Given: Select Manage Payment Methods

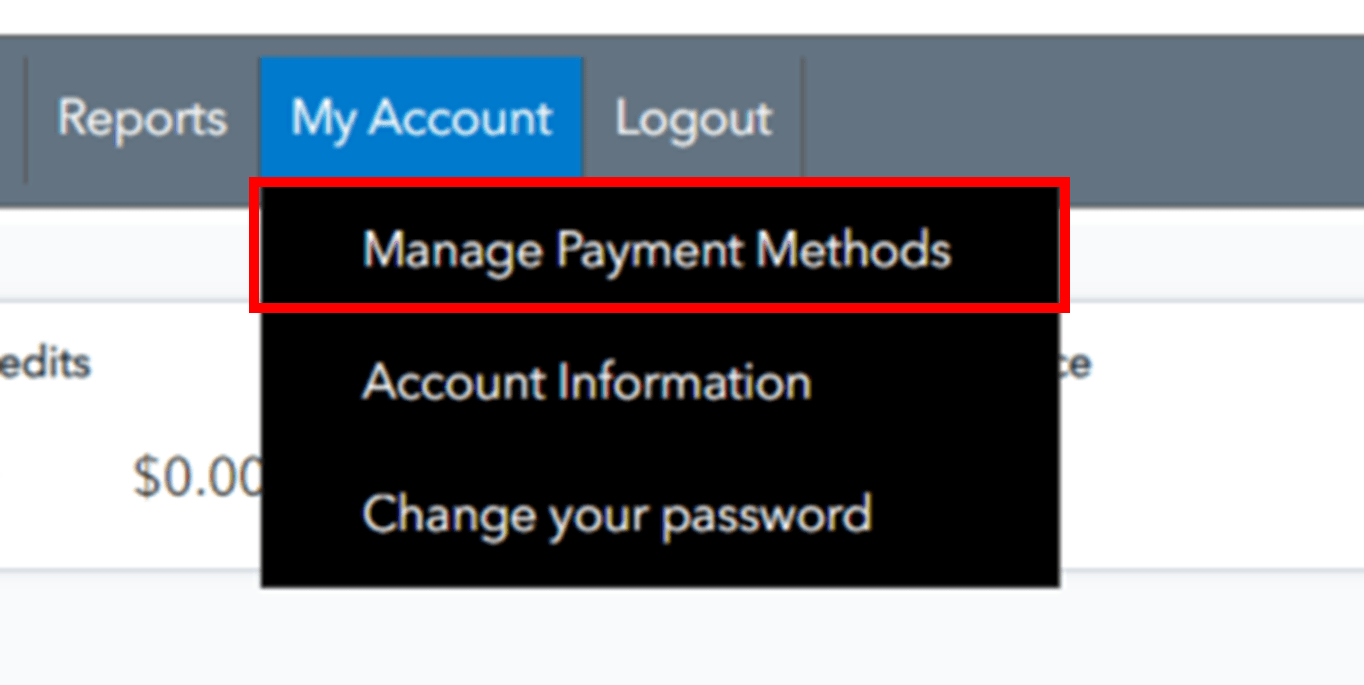Looking at the screenshot, I should pos(656,248).
